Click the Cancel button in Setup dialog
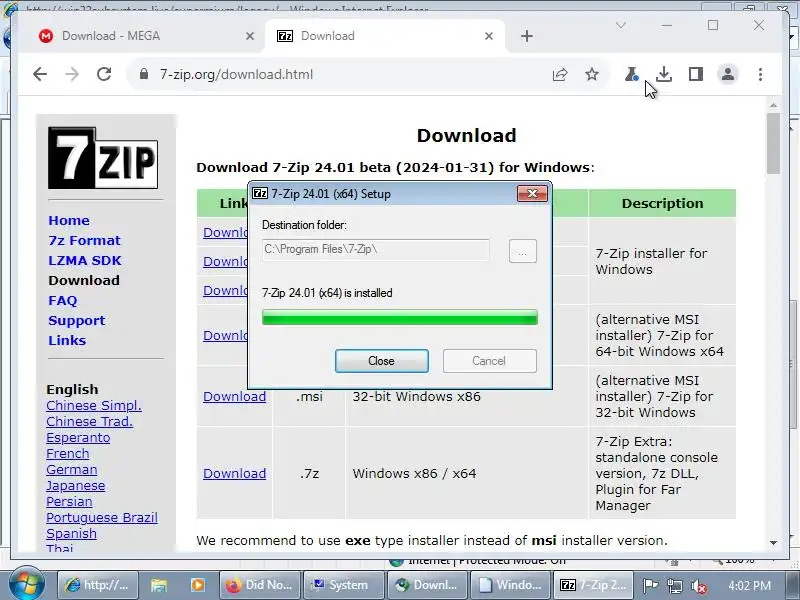800x600 pixels. point(489,361)
